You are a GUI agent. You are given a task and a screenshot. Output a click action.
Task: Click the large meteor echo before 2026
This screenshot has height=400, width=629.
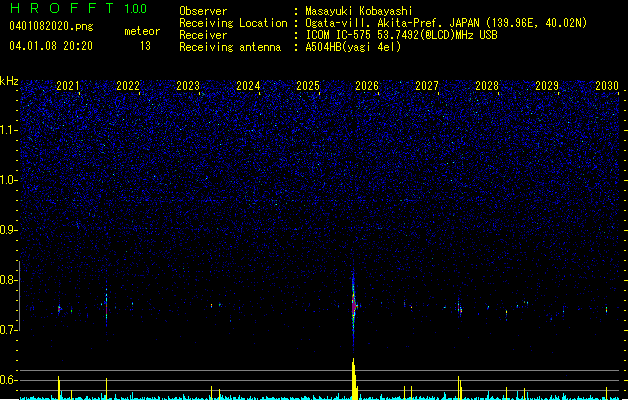click(x=353, y=307)
